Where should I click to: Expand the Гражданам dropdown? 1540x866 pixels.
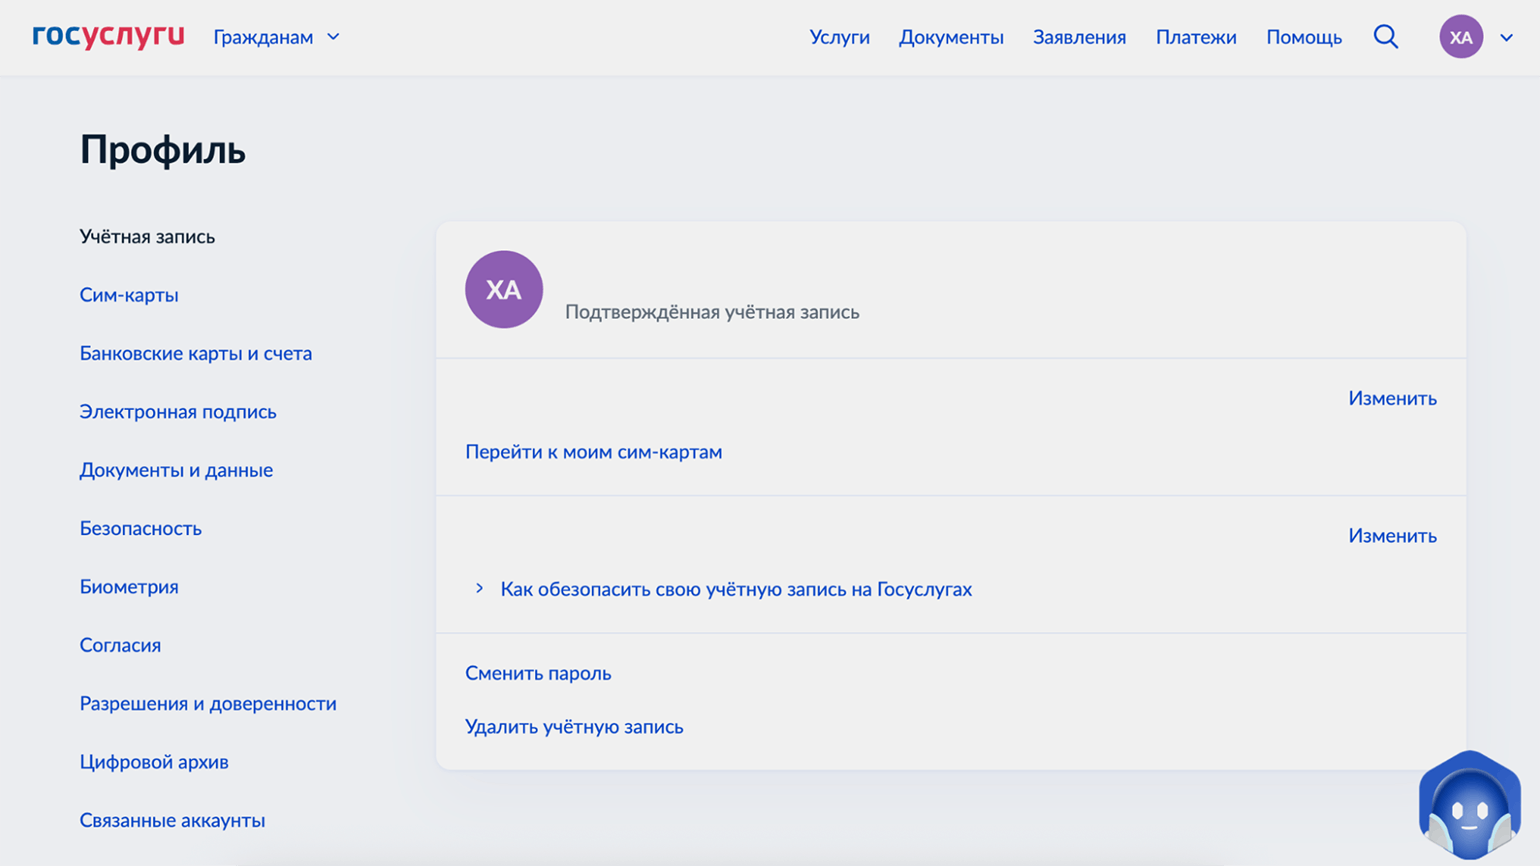[x=276, y=37]
